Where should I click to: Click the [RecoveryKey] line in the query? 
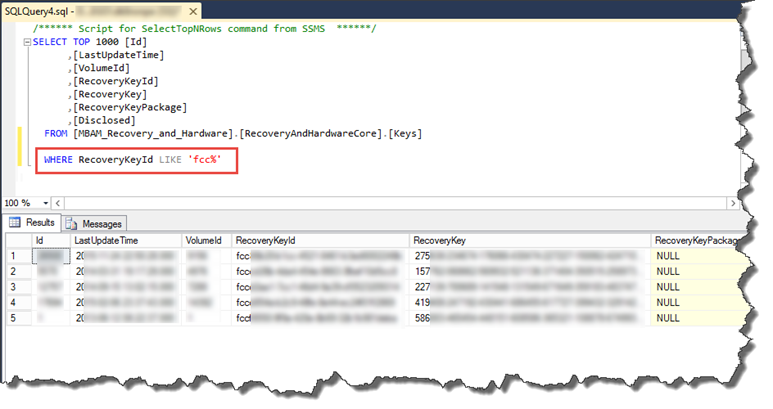(x=110, y=94)
